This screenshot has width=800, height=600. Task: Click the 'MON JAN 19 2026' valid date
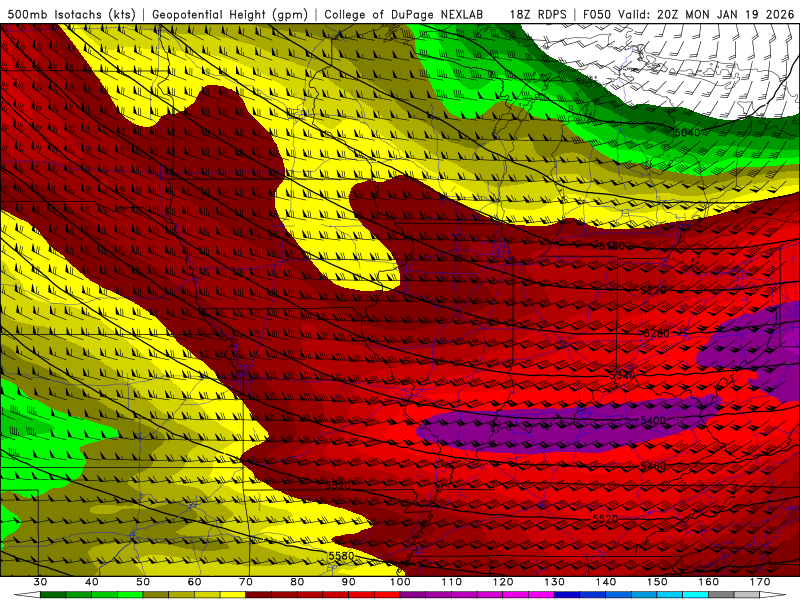click(740, 14)
